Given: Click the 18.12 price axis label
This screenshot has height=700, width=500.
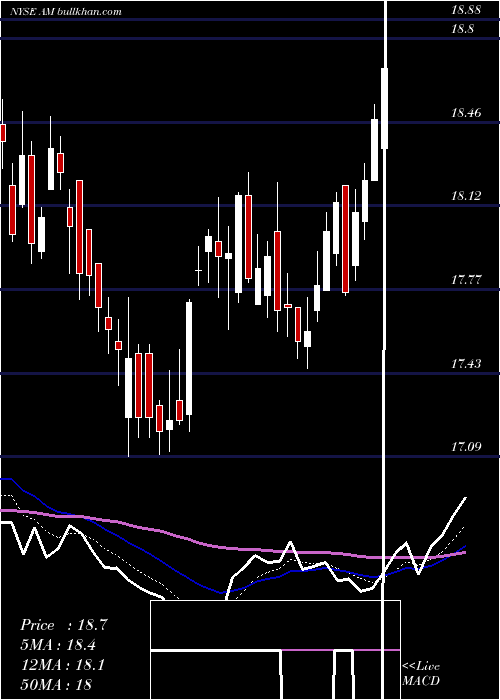Looking at the screenshot, I should (x=466, y=196).
